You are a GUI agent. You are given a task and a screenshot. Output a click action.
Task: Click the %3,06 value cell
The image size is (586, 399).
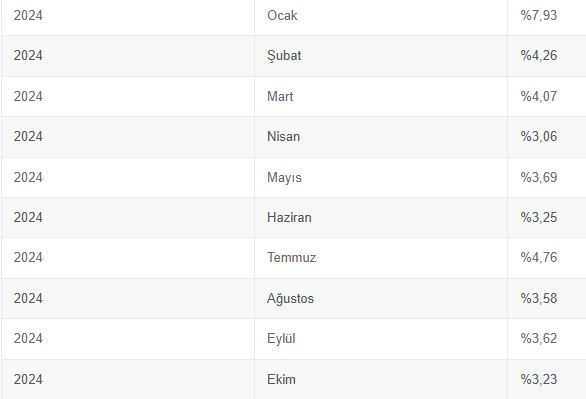tap(547, 137)
